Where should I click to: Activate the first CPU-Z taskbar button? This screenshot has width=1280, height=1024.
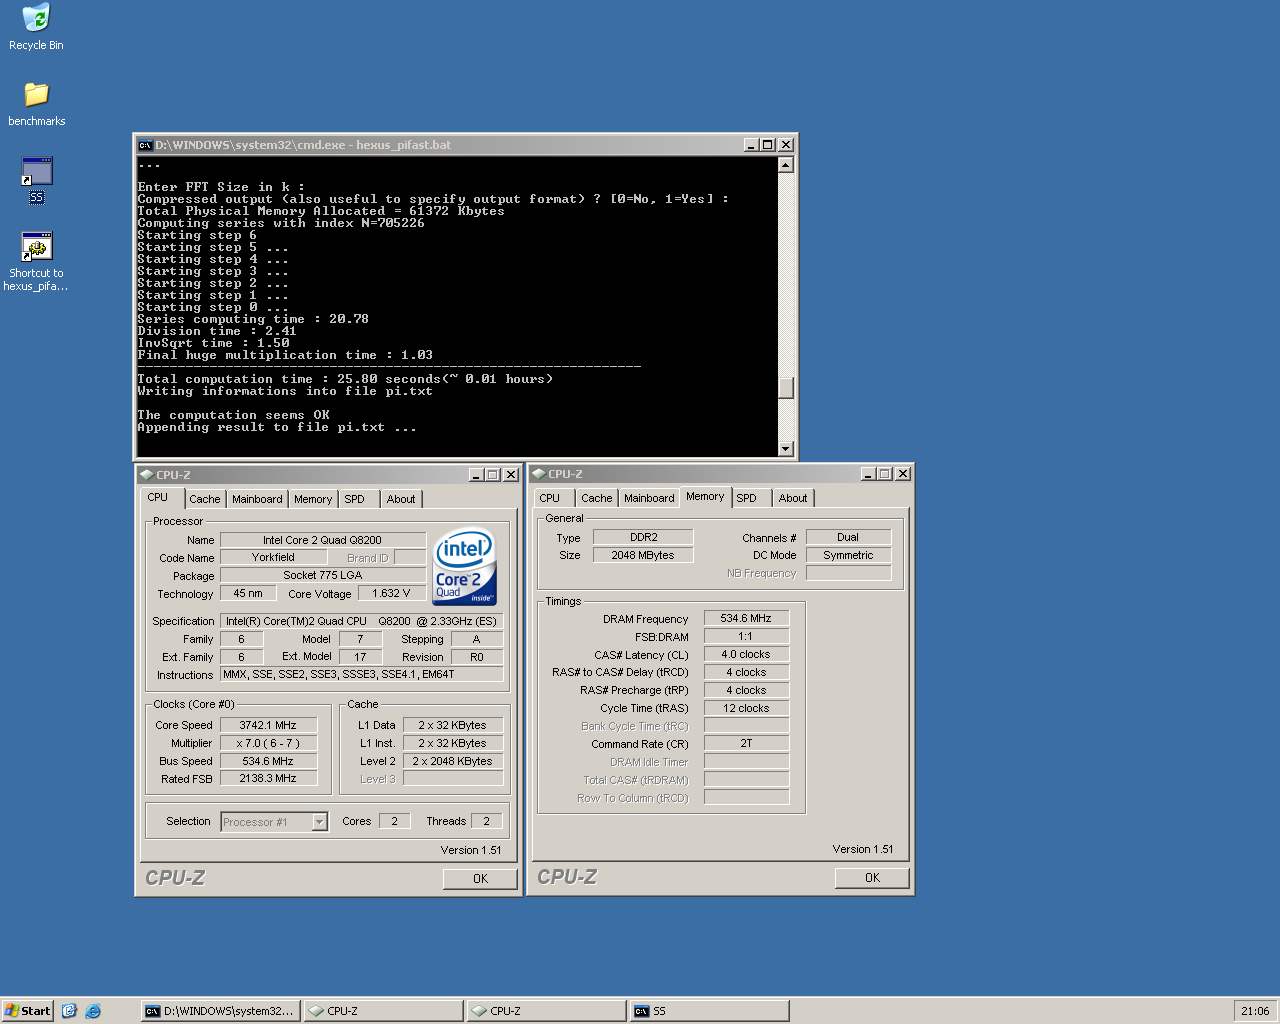(384, 1011)
